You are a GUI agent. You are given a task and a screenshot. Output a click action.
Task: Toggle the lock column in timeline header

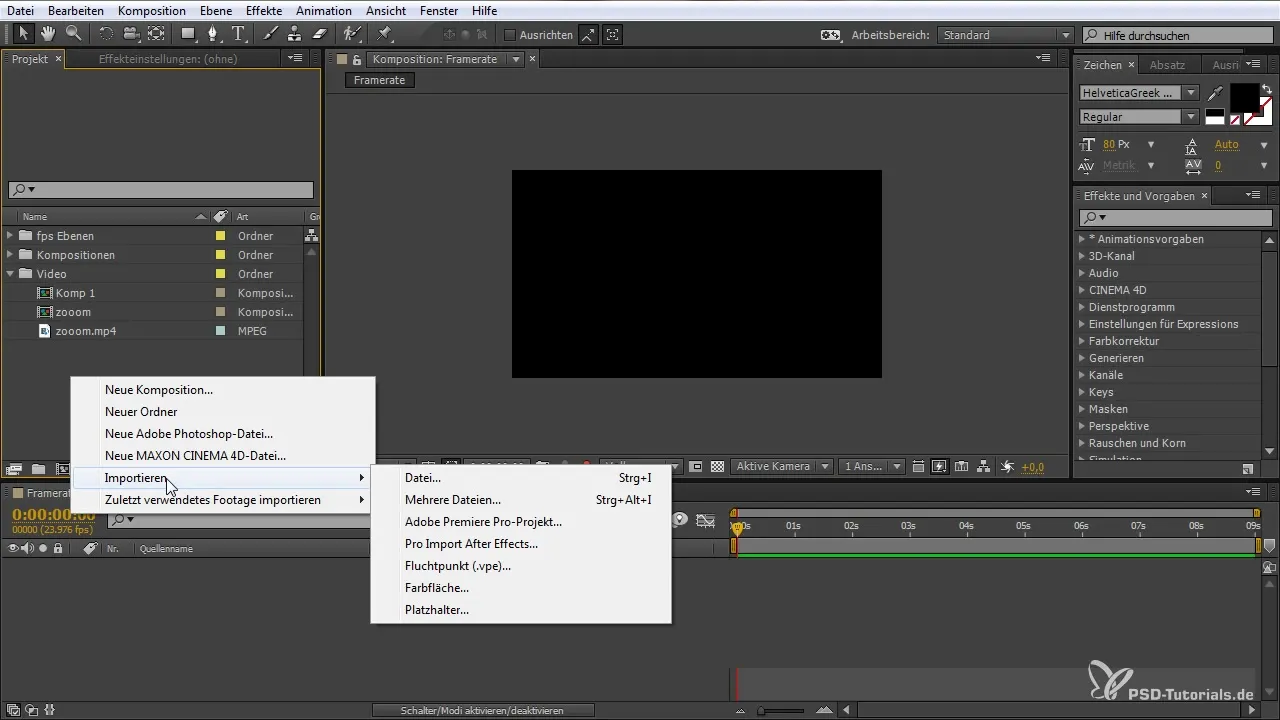tap(58, 548)
